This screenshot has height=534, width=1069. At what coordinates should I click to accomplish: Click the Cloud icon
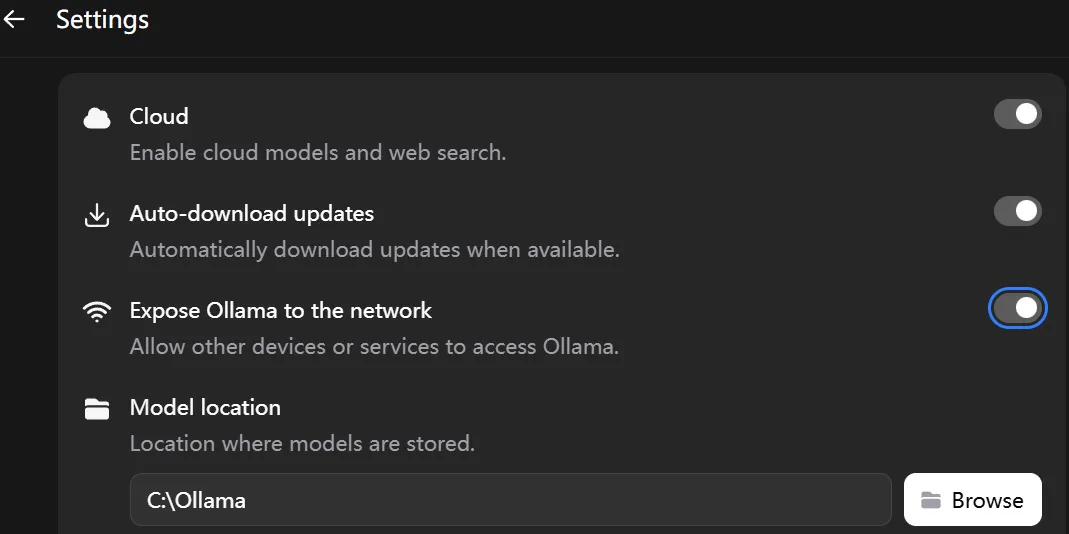97,118
